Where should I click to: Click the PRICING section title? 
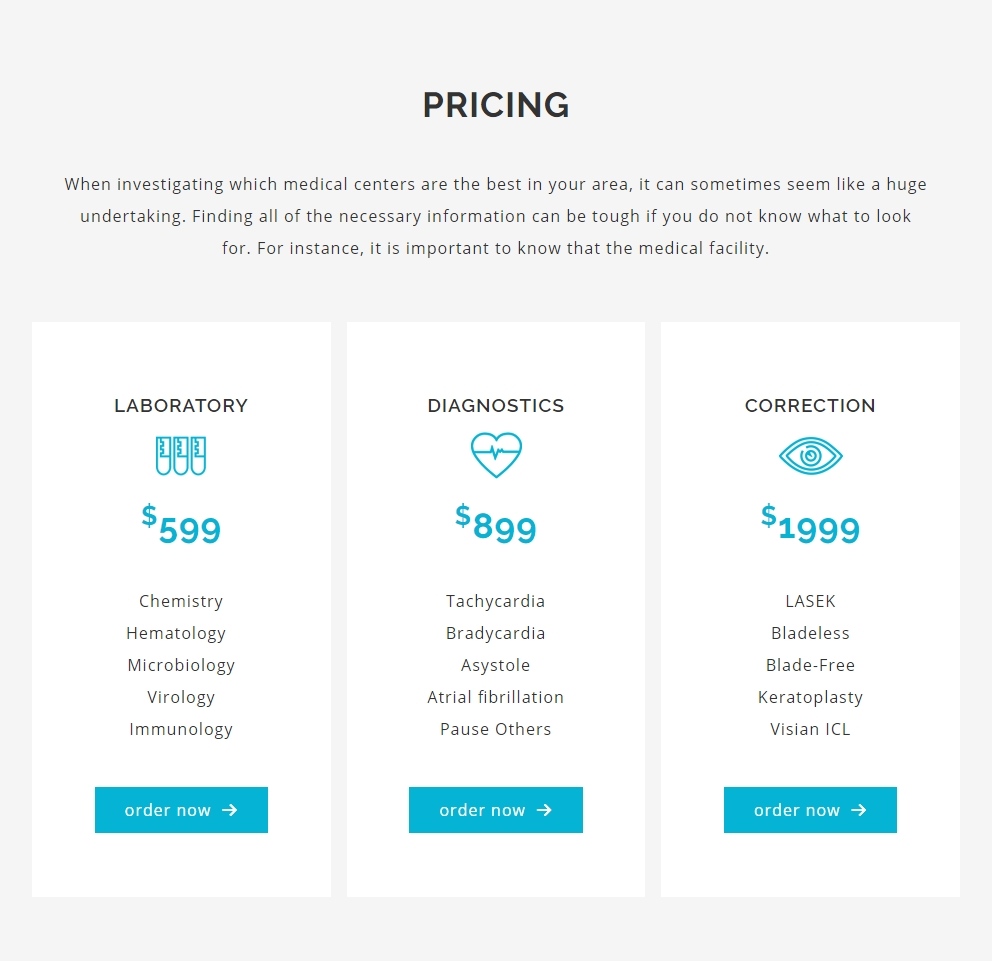pyautogui.click(x=496, y=105)
